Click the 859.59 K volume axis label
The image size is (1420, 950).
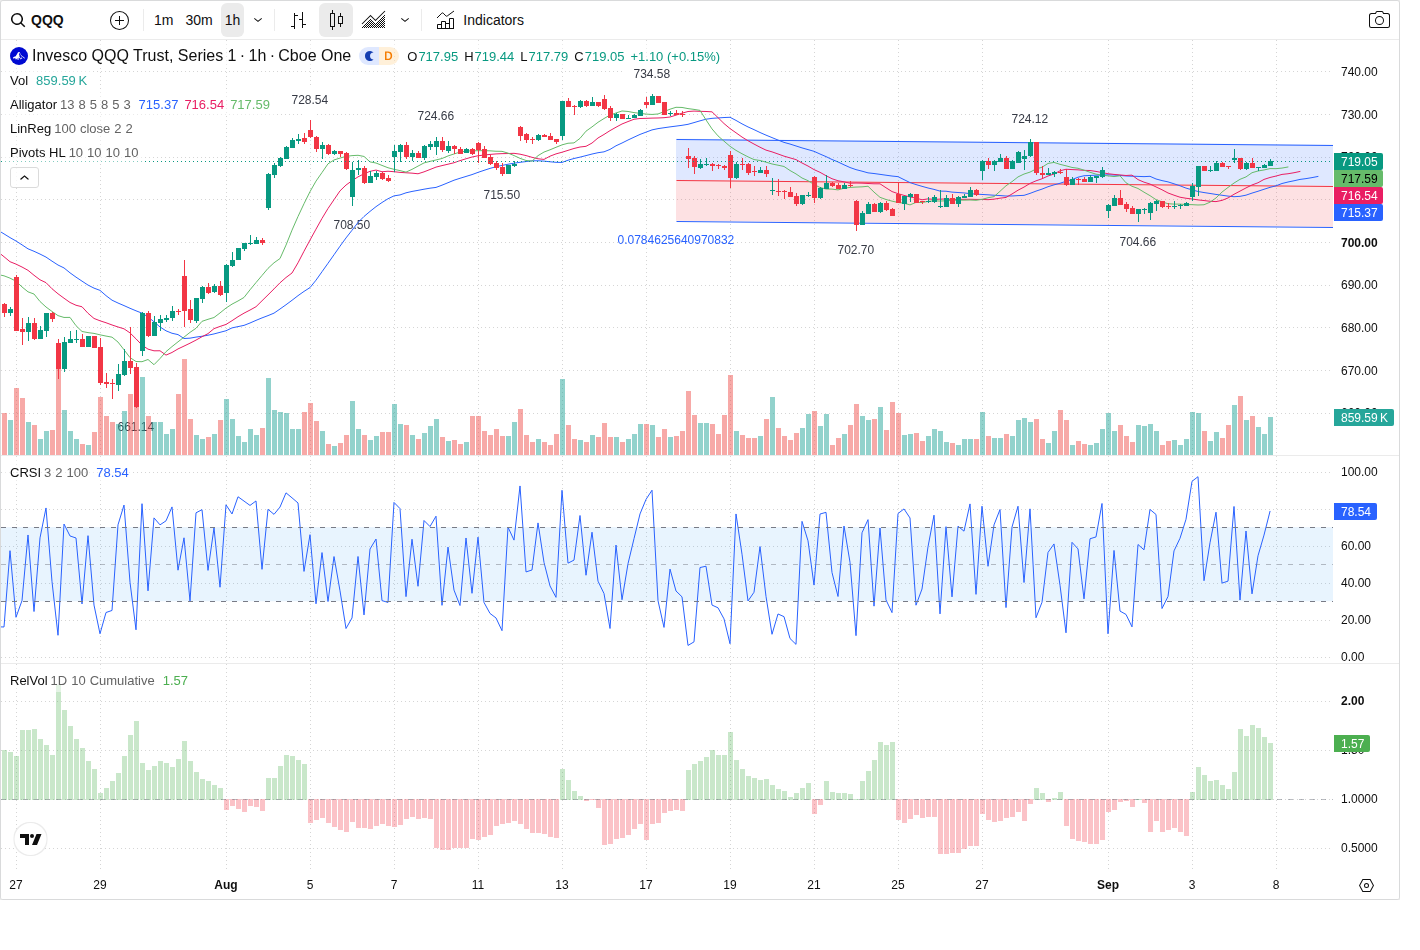point(1364,418)
